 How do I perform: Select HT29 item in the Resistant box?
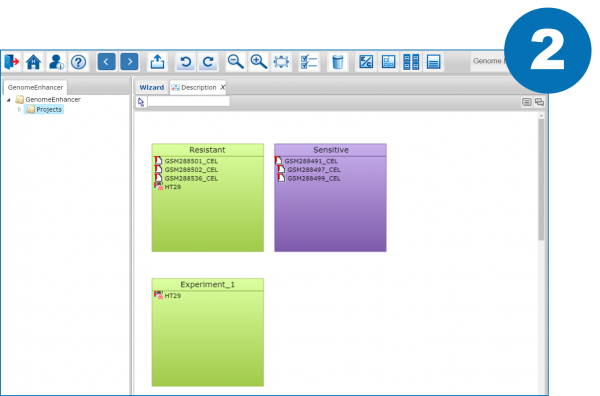[168, 187]
